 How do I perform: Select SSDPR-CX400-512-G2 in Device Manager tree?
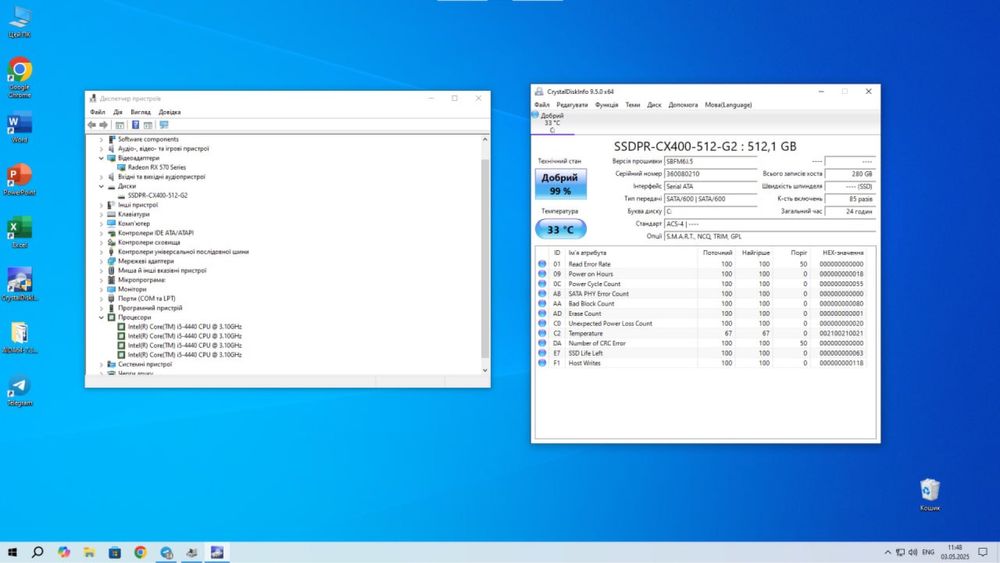pos(158,195)
